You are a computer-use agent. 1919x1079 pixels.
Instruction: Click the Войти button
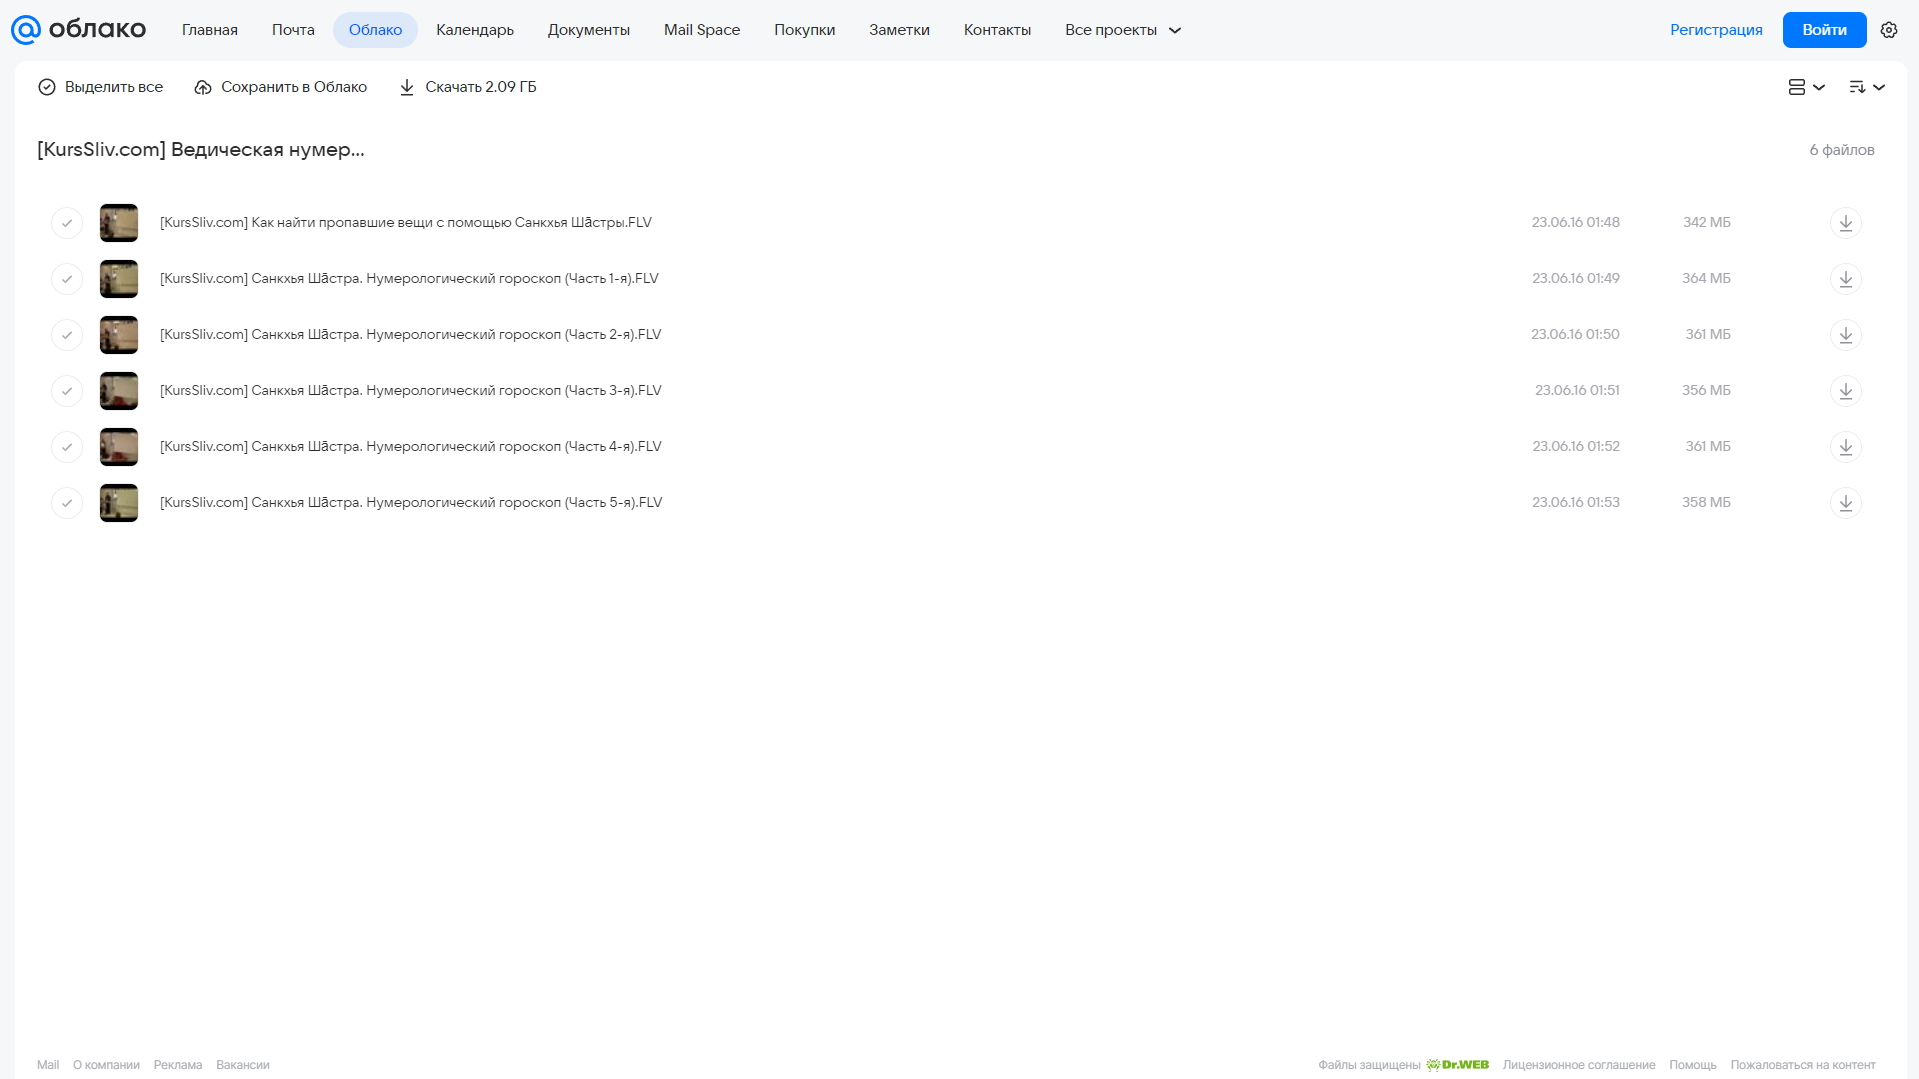click(1824, 30)
